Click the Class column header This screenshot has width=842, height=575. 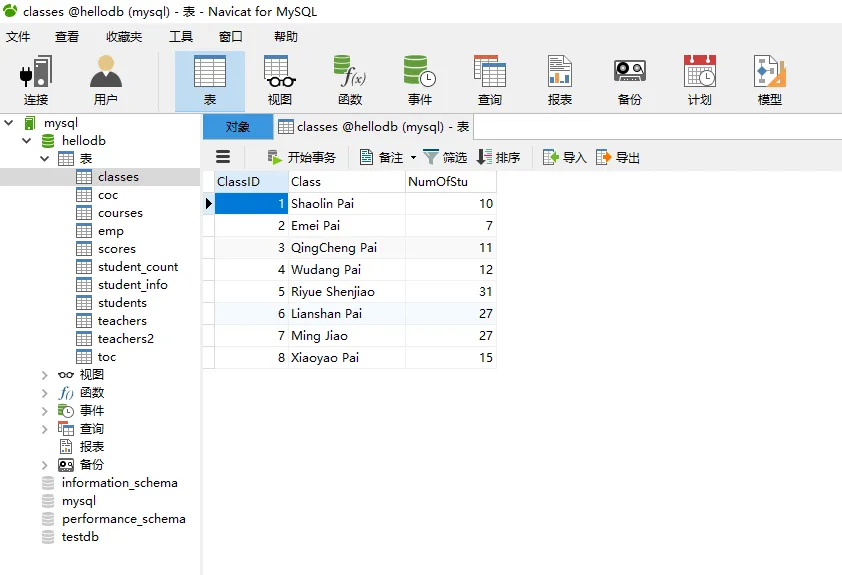pyautogui.click(x=347, y=181)
